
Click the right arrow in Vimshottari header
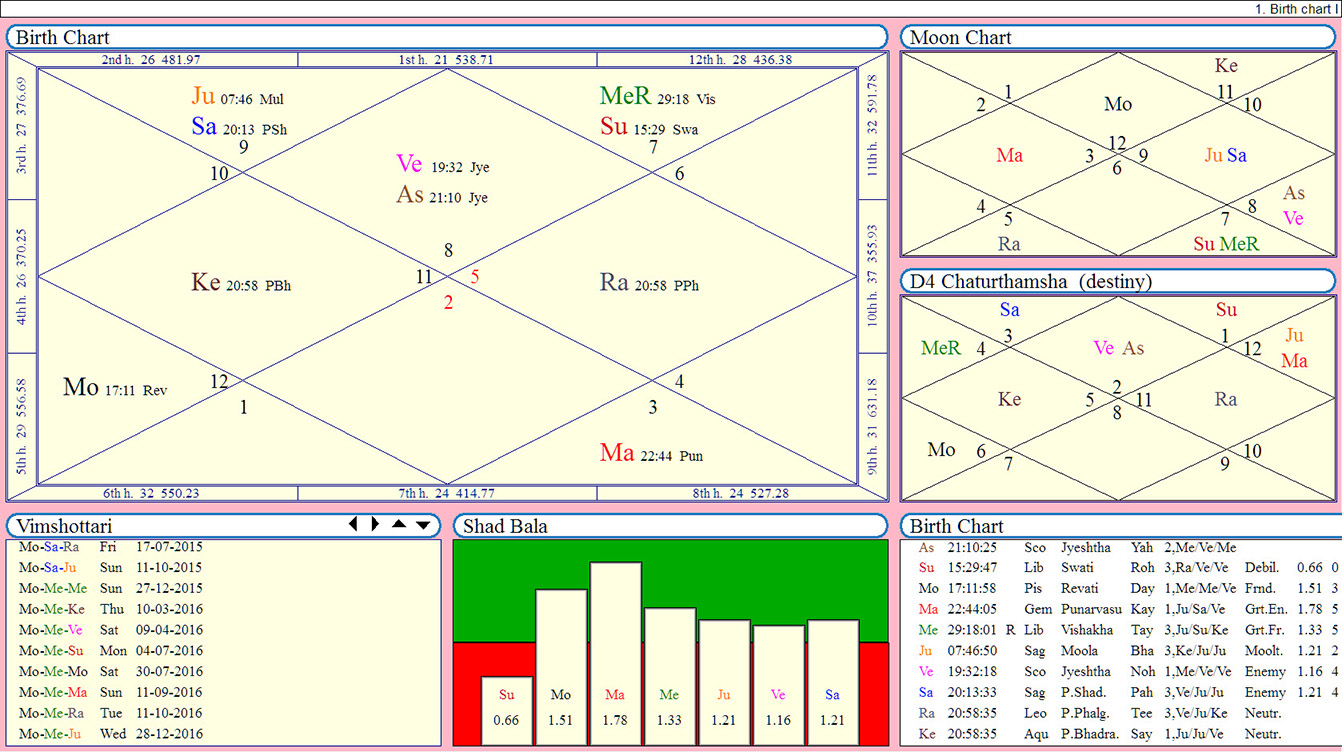coord(375,524)
